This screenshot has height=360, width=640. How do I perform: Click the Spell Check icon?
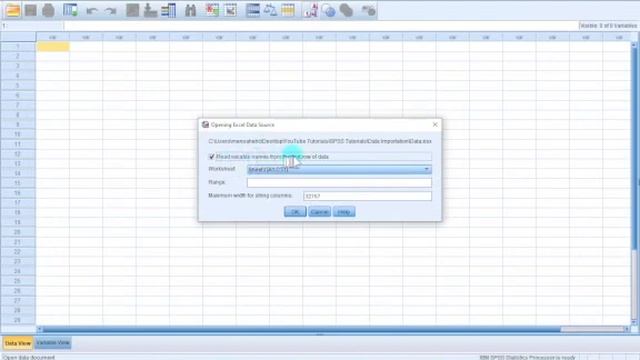click(x=369, y=10)
